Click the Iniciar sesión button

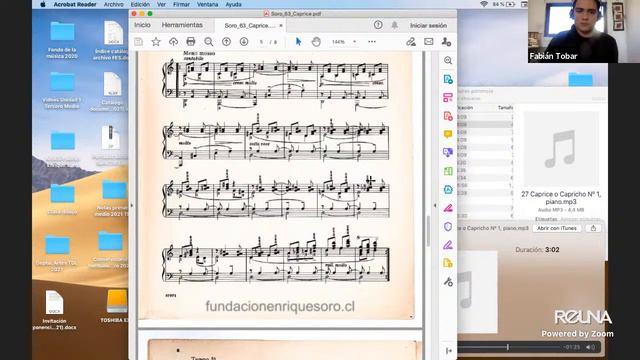[428, 25]
